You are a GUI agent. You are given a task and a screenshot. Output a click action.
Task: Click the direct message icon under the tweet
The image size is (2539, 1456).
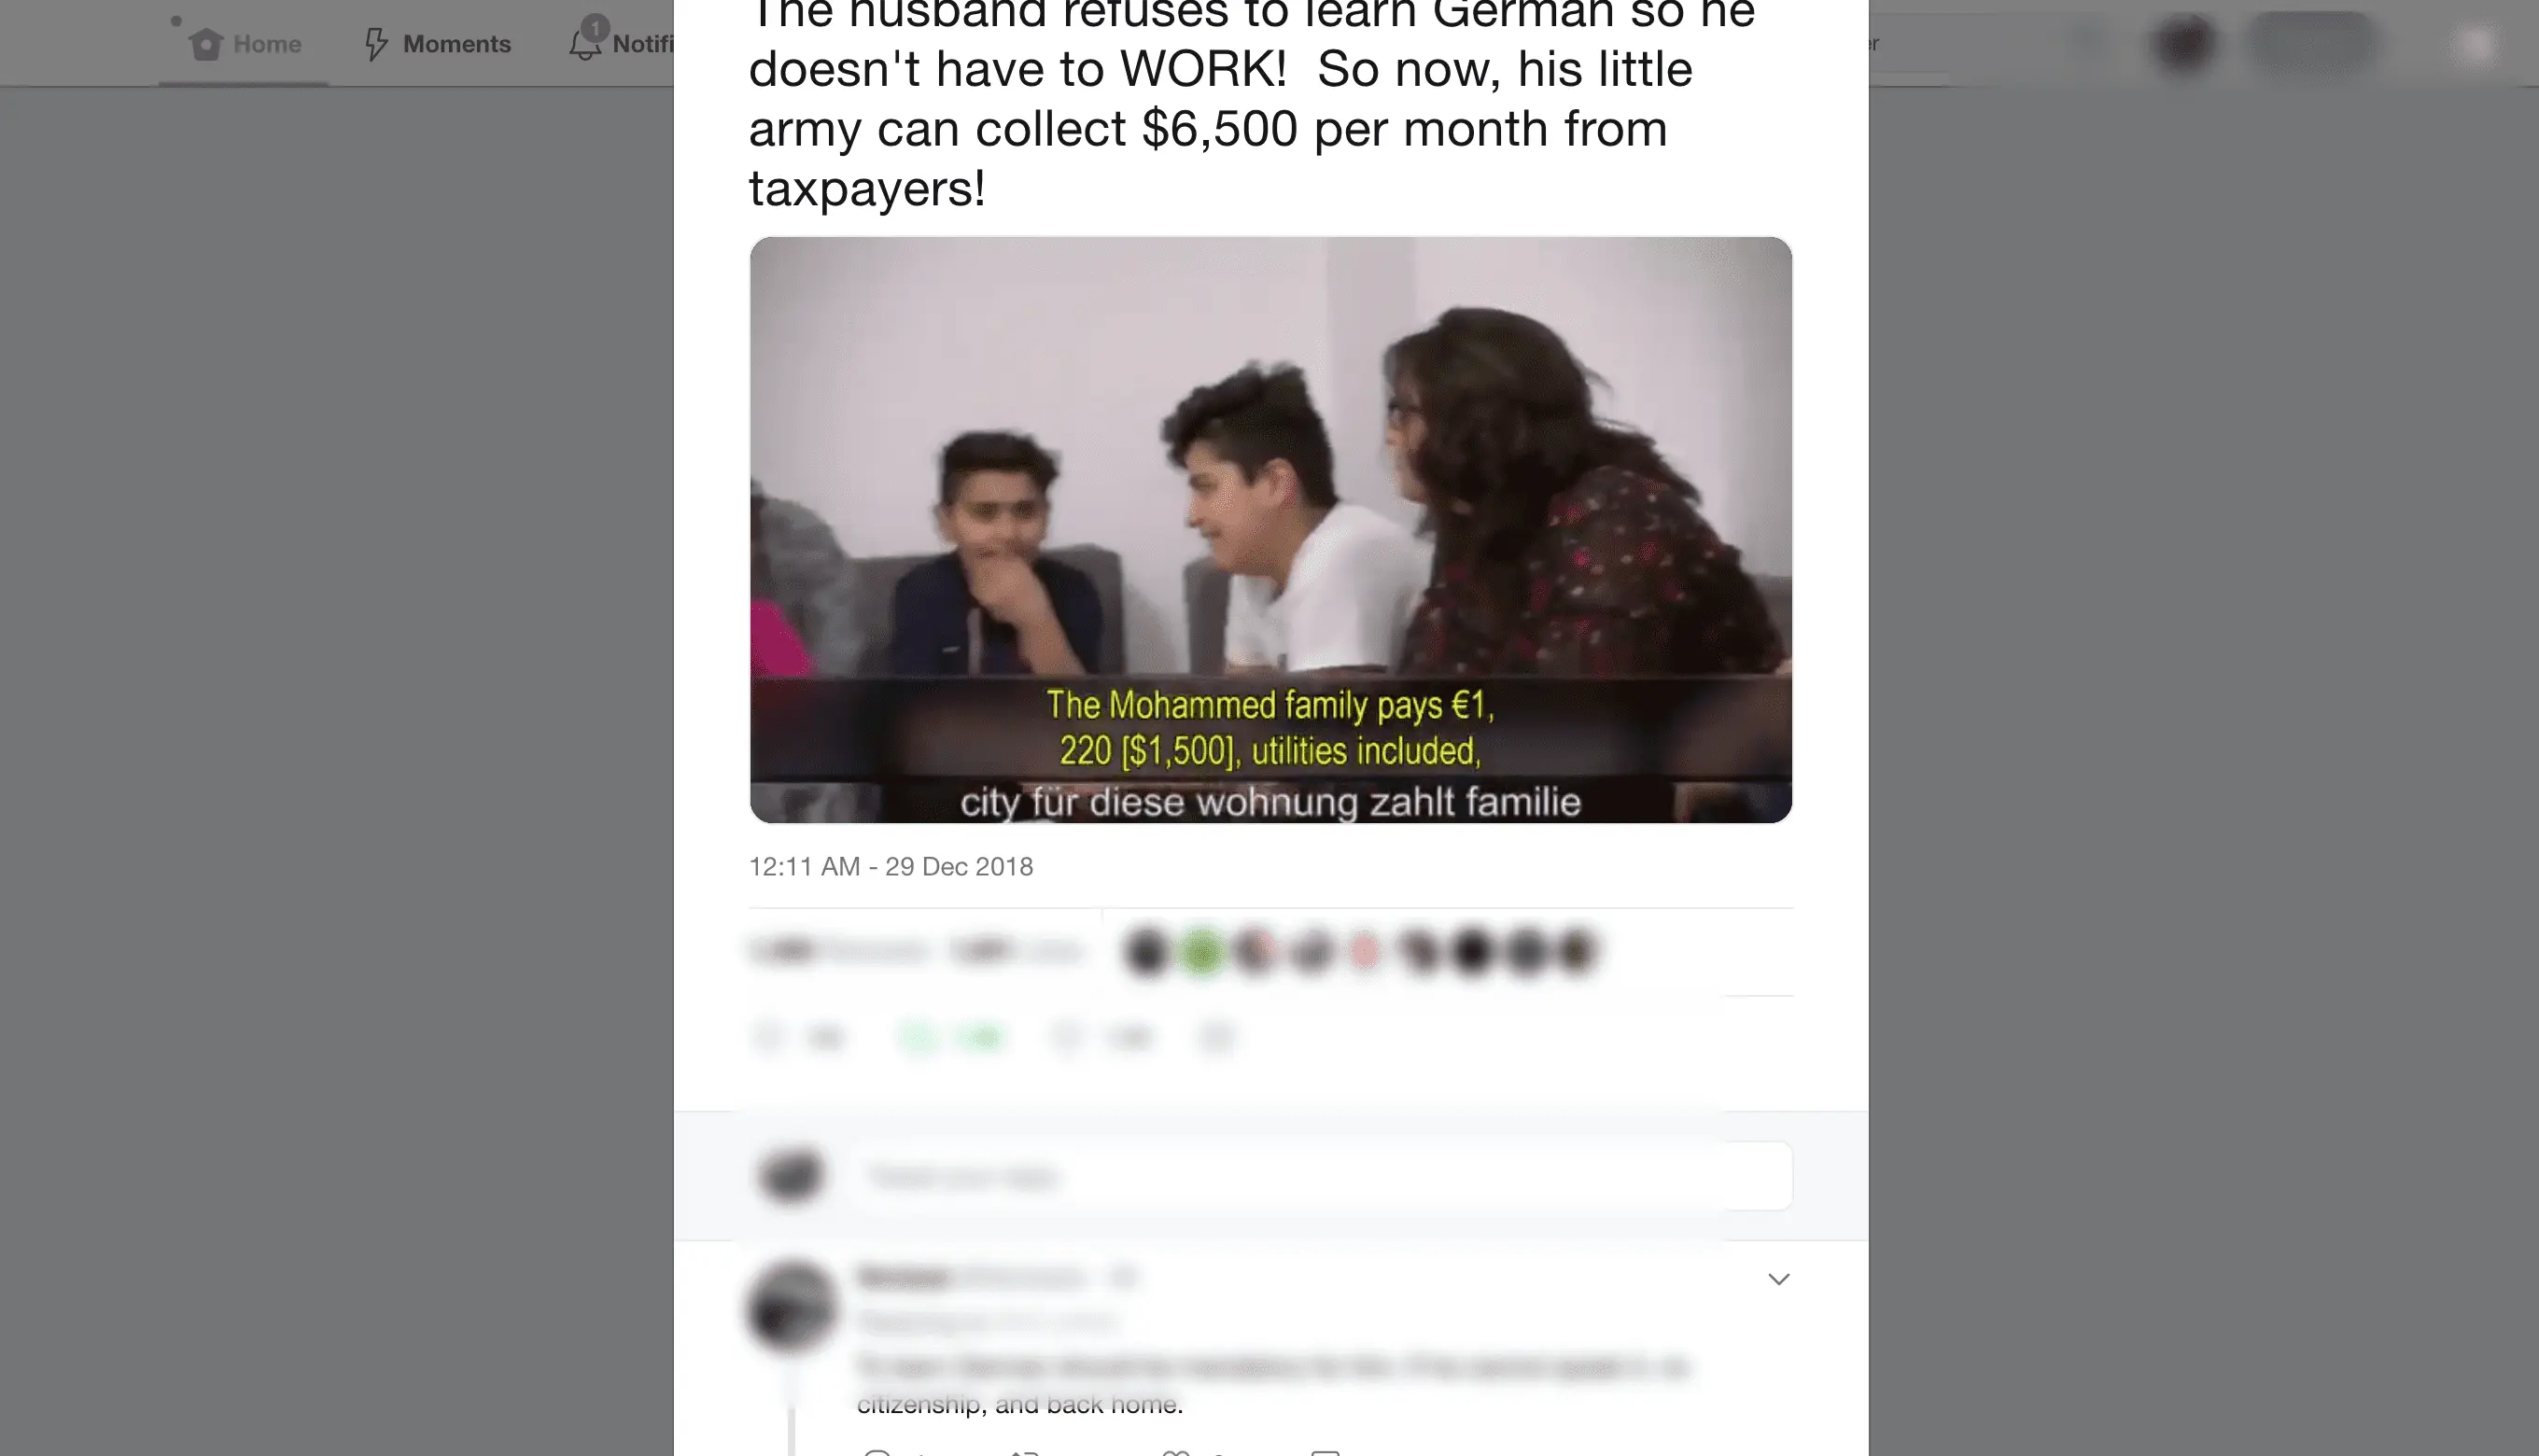pyautogui.click(x=1216, y=1038)
